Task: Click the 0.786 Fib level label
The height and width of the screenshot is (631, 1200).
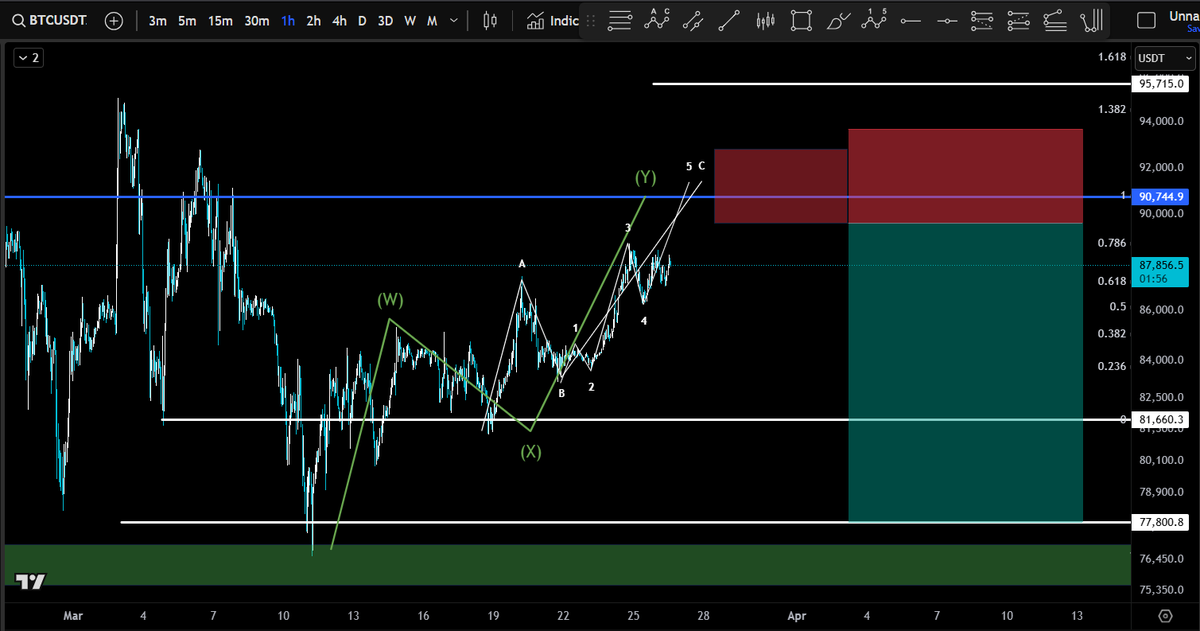Action: tap(1112, 243)
